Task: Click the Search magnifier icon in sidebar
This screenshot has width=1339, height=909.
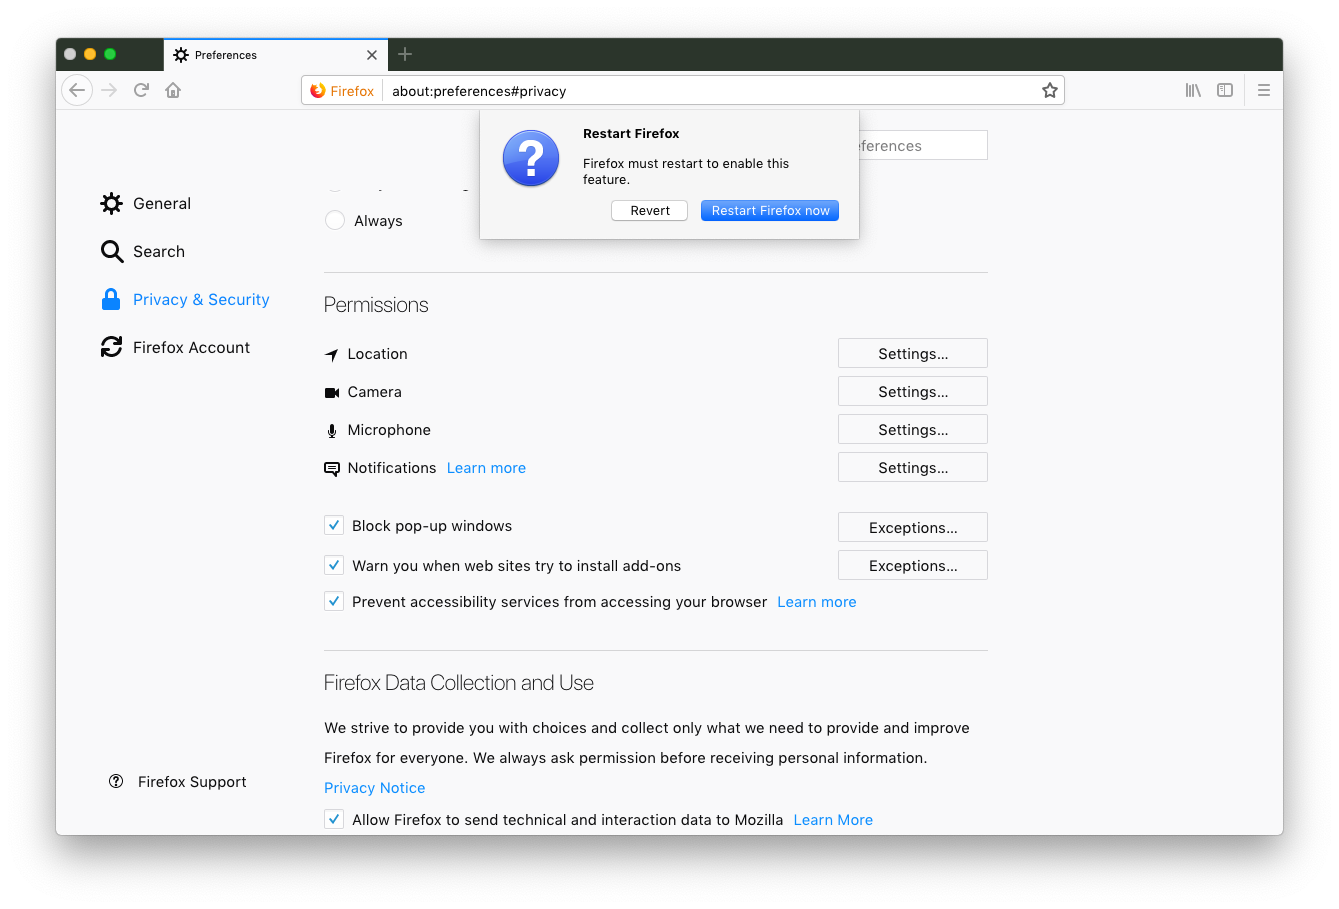Action: 111,251
